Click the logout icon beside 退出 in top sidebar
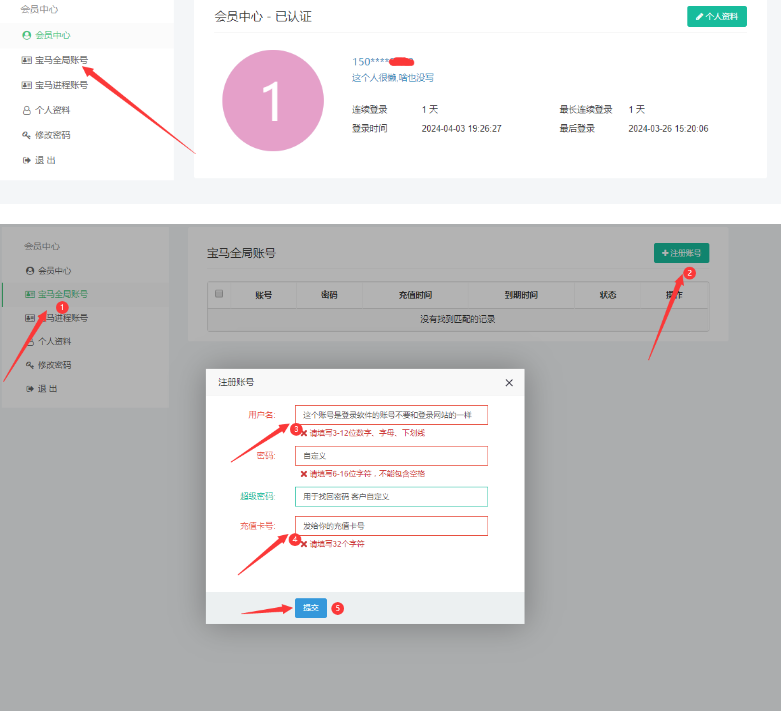The height and width of the screenshot is (711, 781). (x=26, y=160)
